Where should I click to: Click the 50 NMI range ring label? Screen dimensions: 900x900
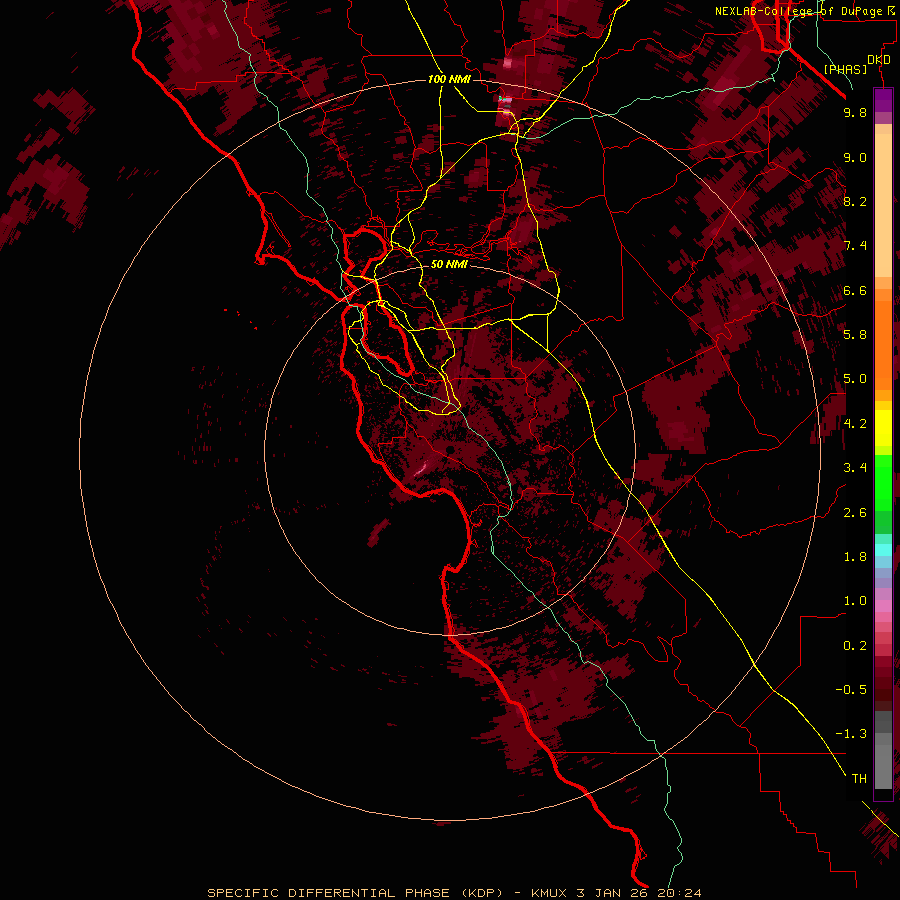tap(449, 264)
